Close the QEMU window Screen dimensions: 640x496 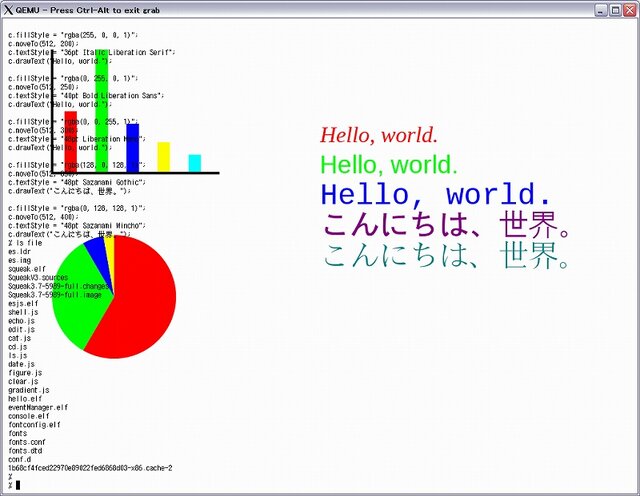[629, 9]
